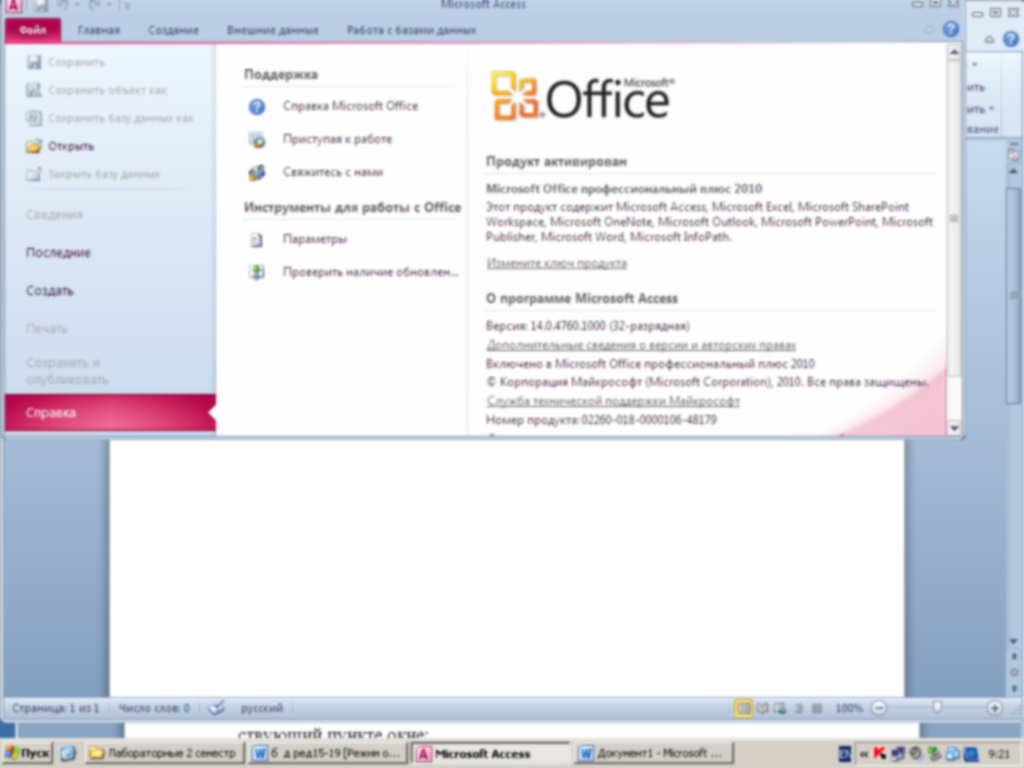Click Число слов: 0 status indicator
Image resolution: width=1024 pixels, height=768 pixels.
pos(154,708)
